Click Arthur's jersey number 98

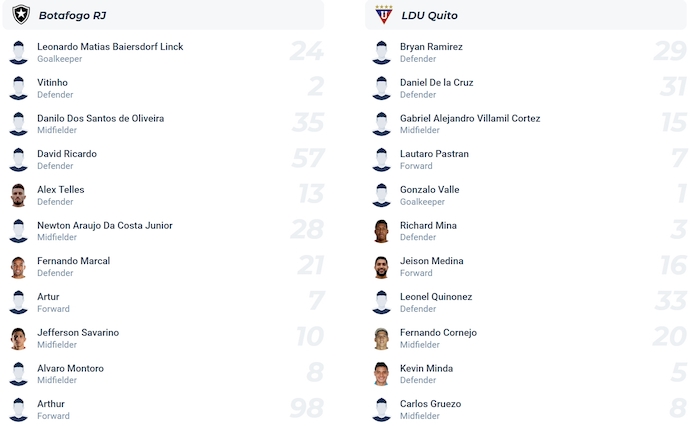[307, 409]
